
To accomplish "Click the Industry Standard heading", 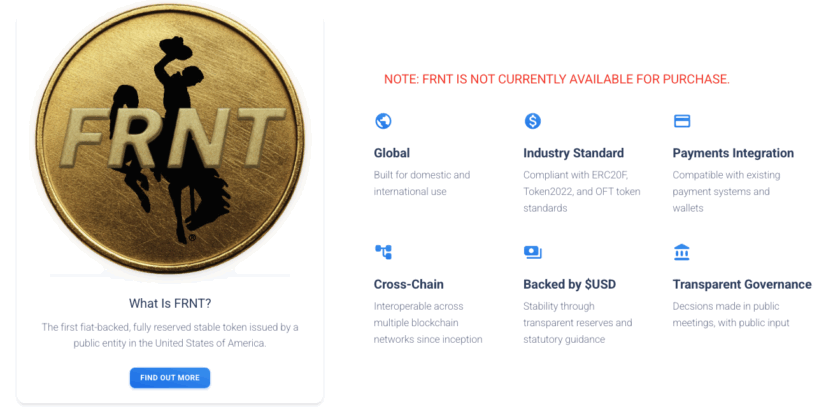I will click(573, 153).
